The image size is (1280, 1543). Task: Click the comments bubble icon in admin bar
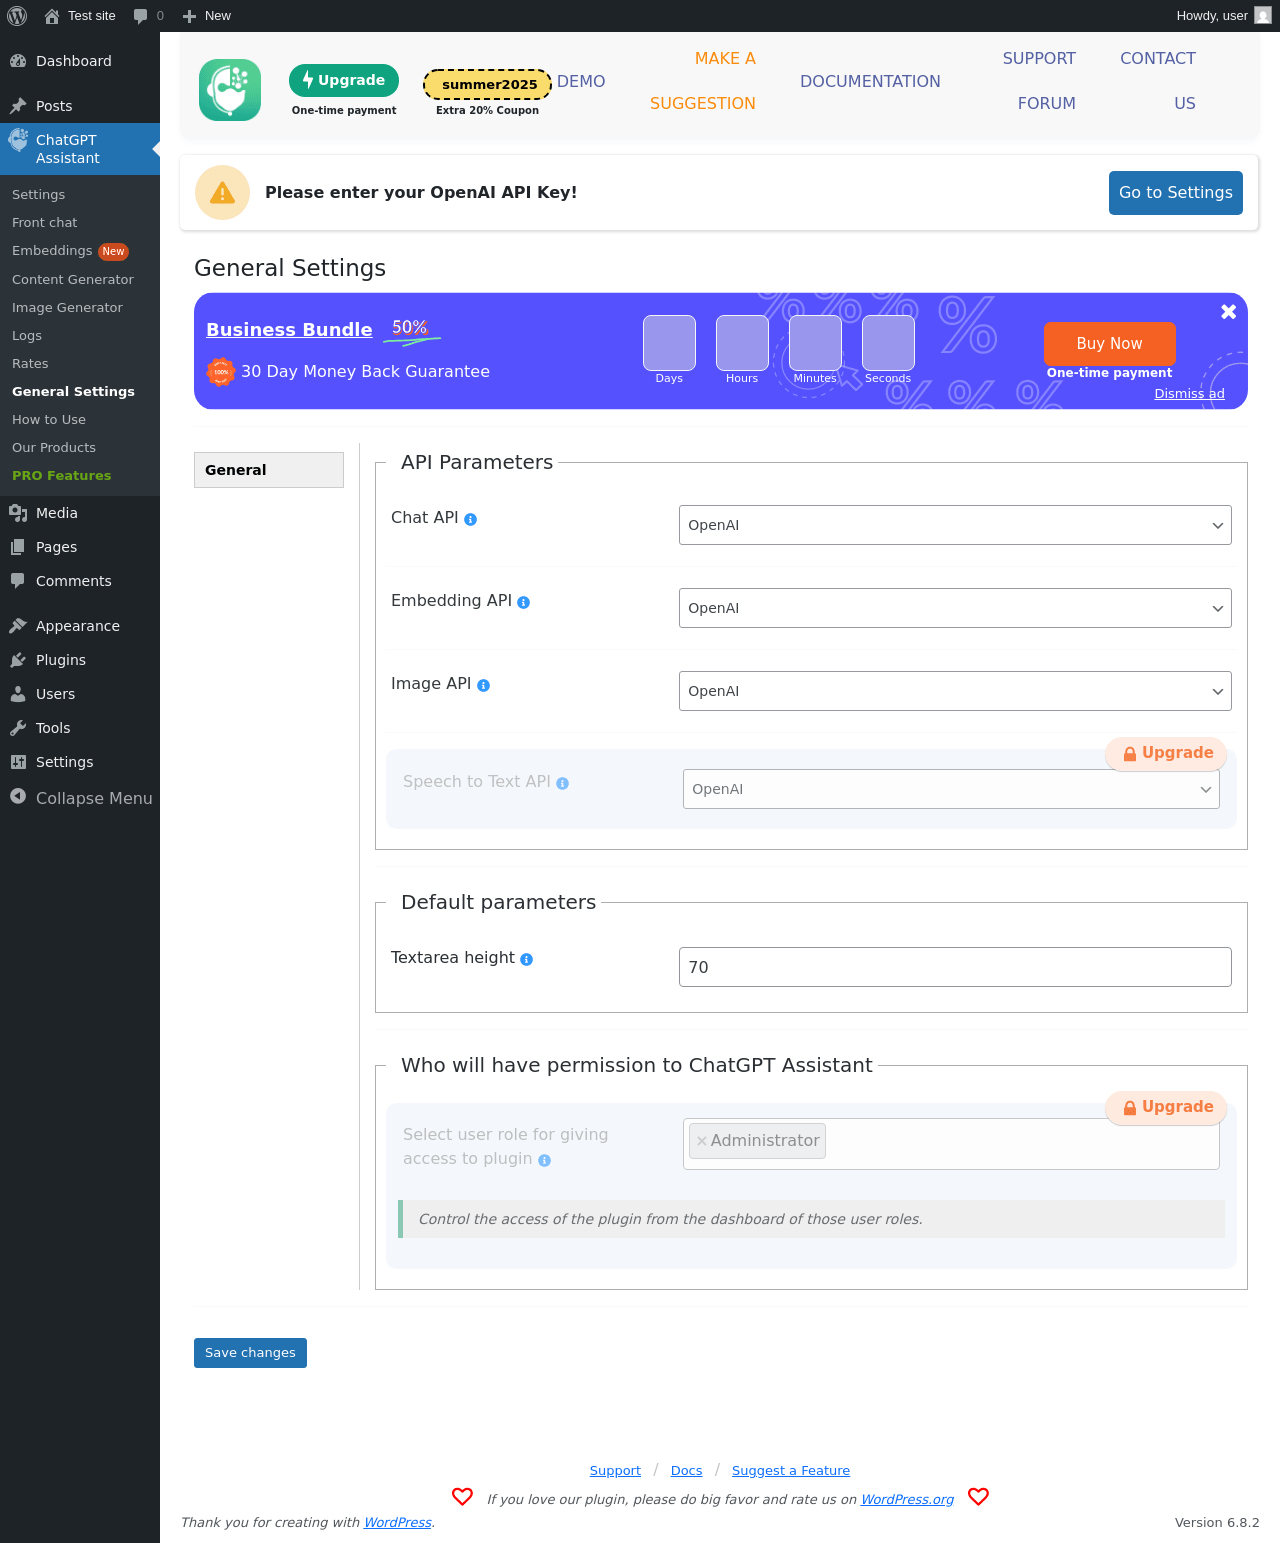click(x=140, y=16)
